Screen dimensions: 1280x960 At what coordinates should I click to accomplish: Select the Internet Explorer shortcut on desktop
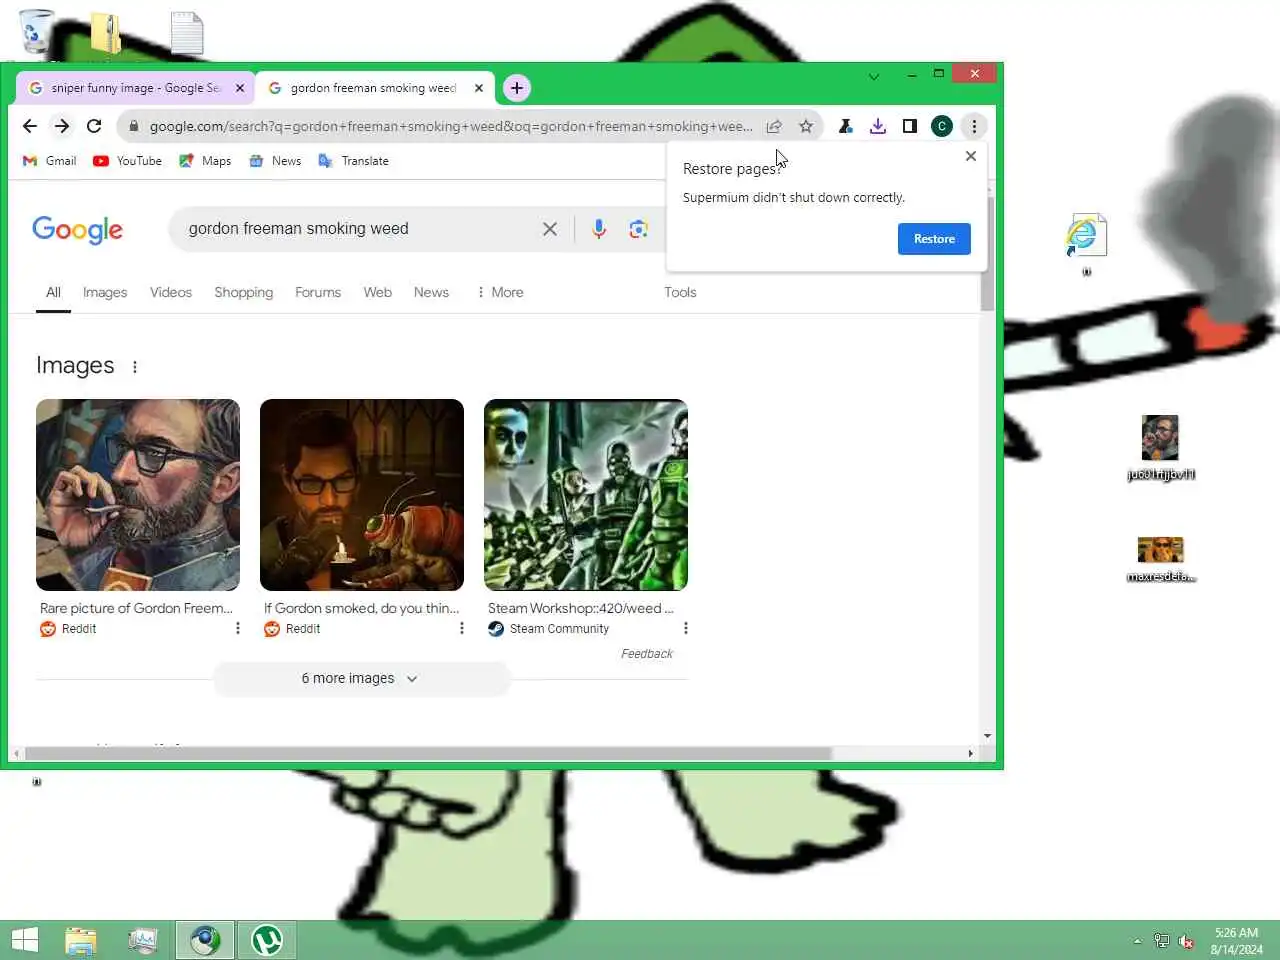(1086, 243)
